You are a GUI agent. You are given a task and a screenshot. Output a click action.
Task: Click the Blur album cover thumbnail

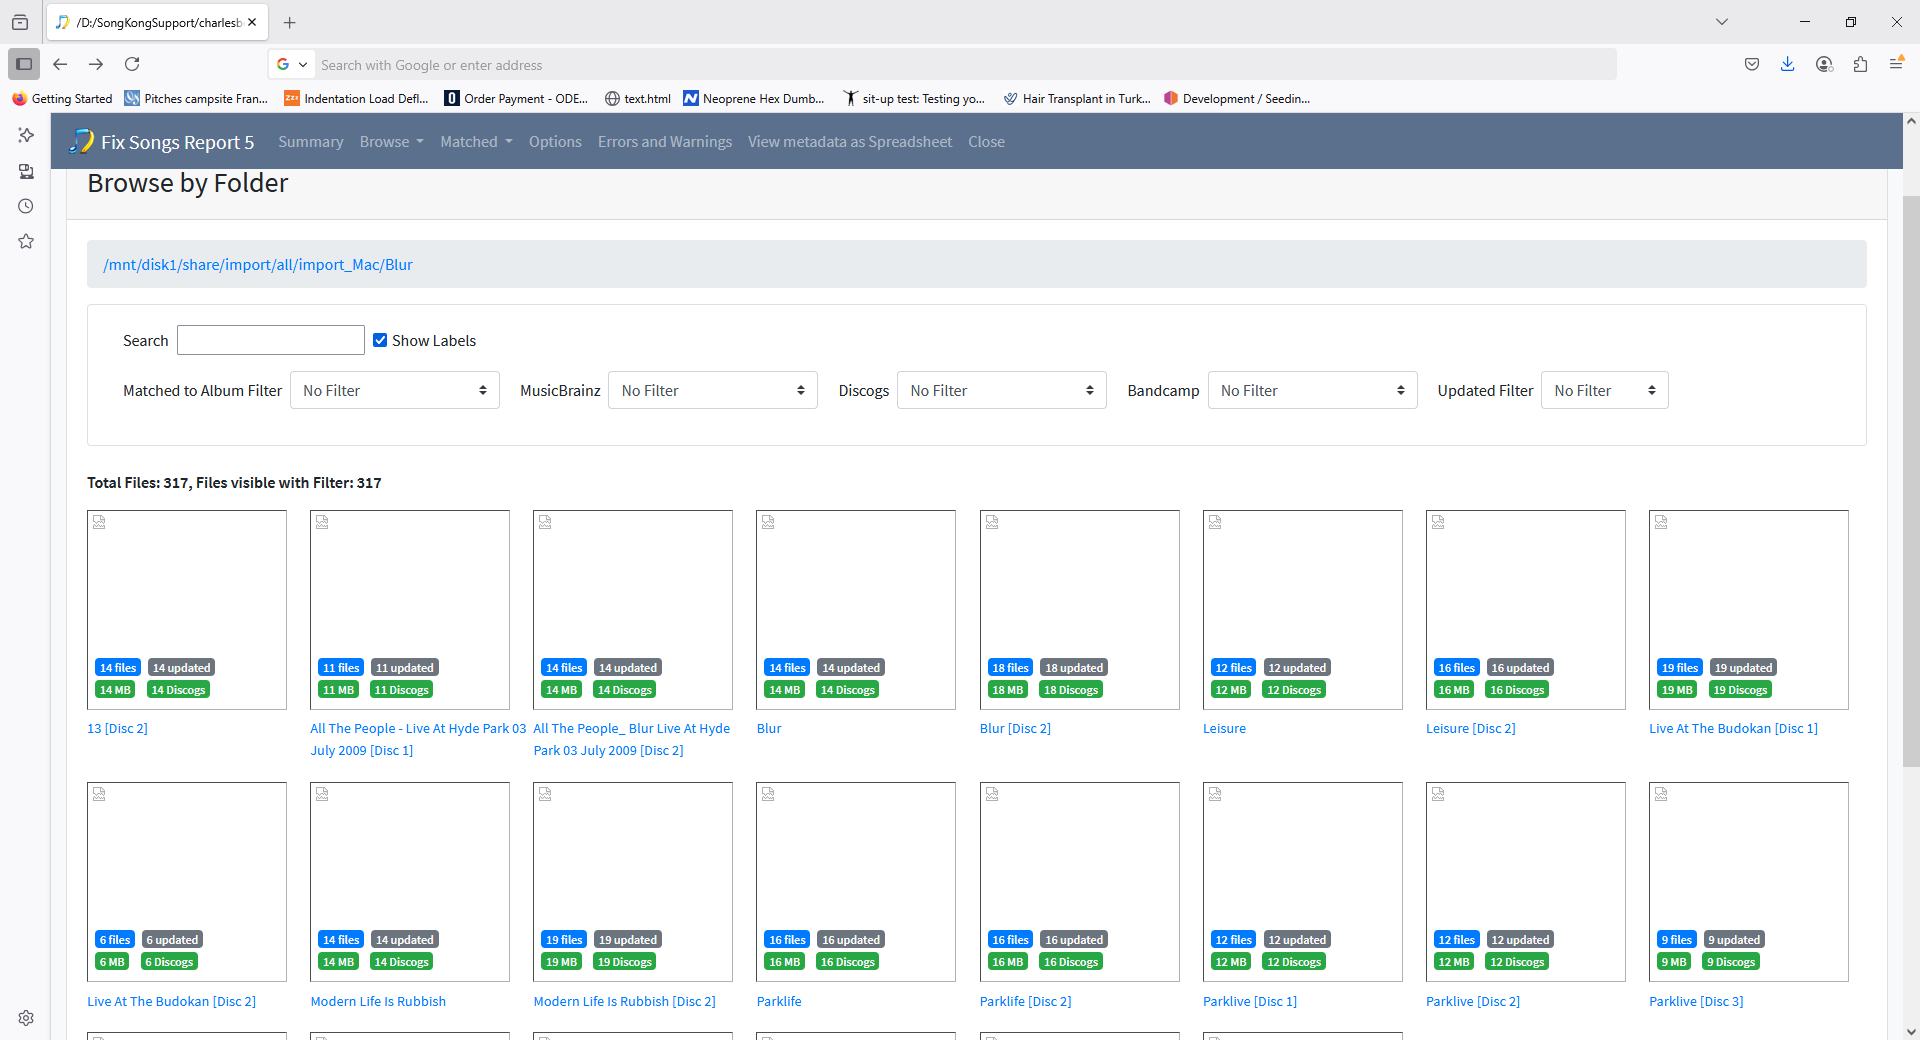[856, 610]
